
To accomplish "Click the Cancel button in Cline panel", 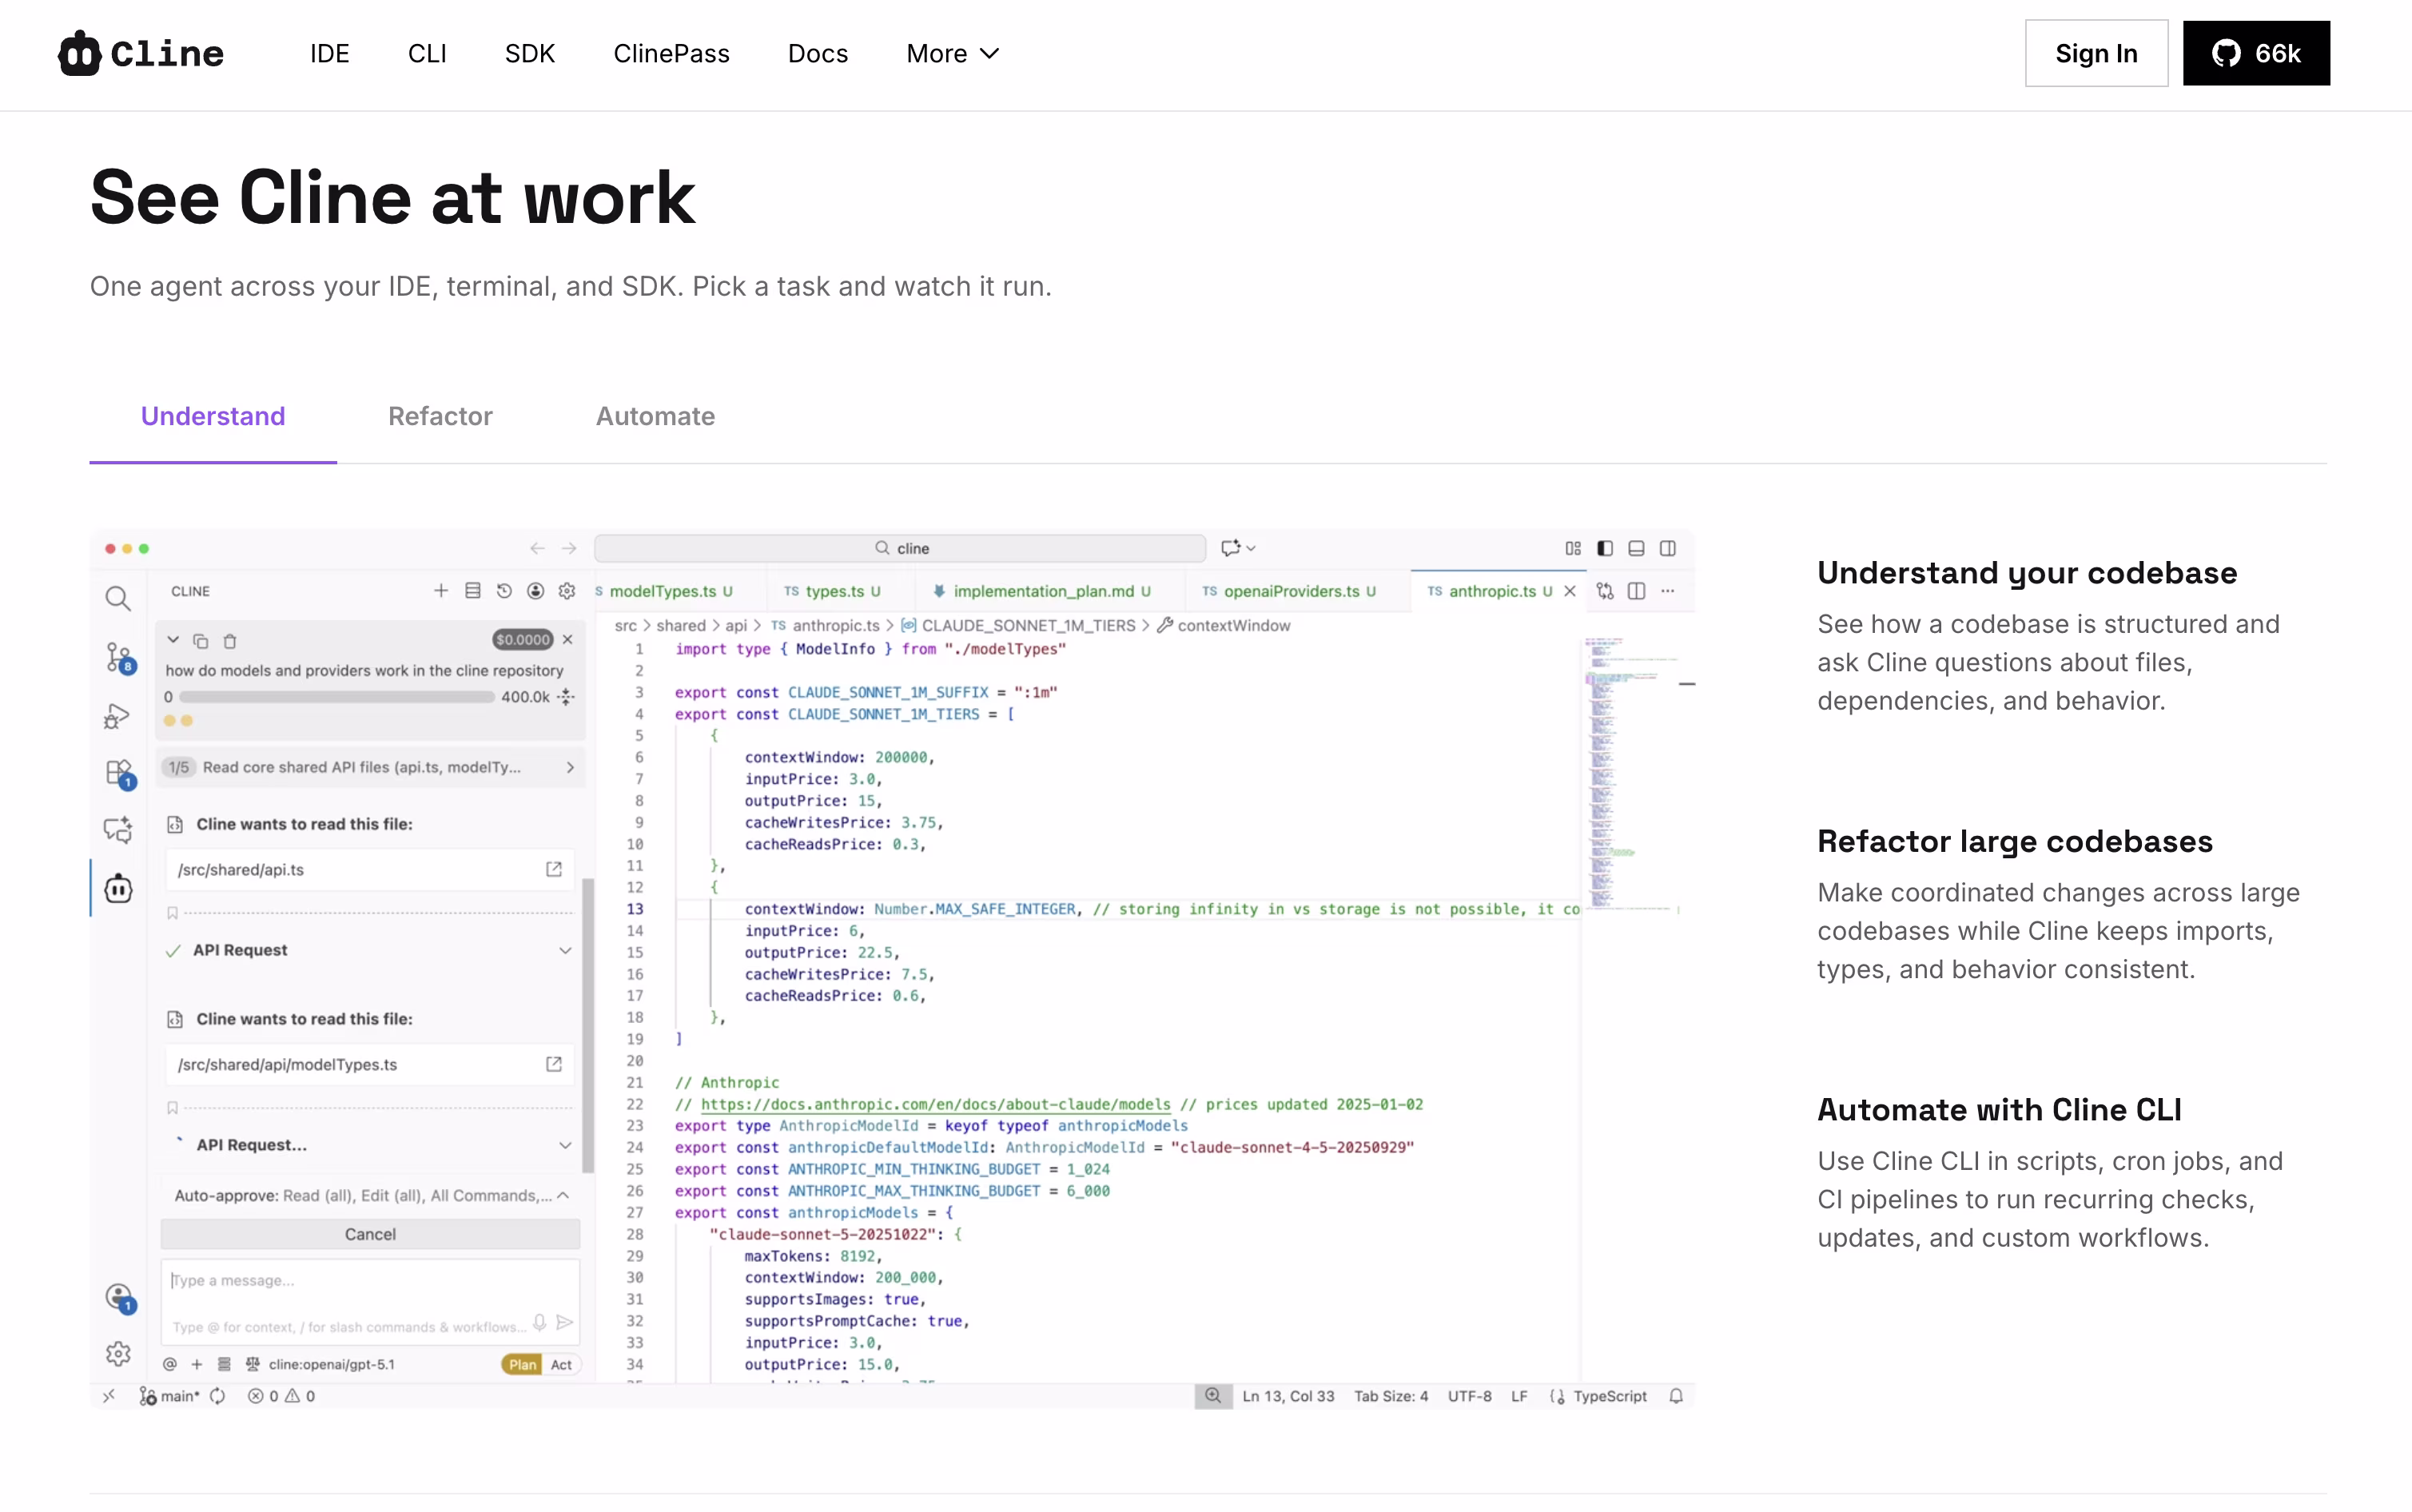I will pyautogui.click(x=370, y=1234).
